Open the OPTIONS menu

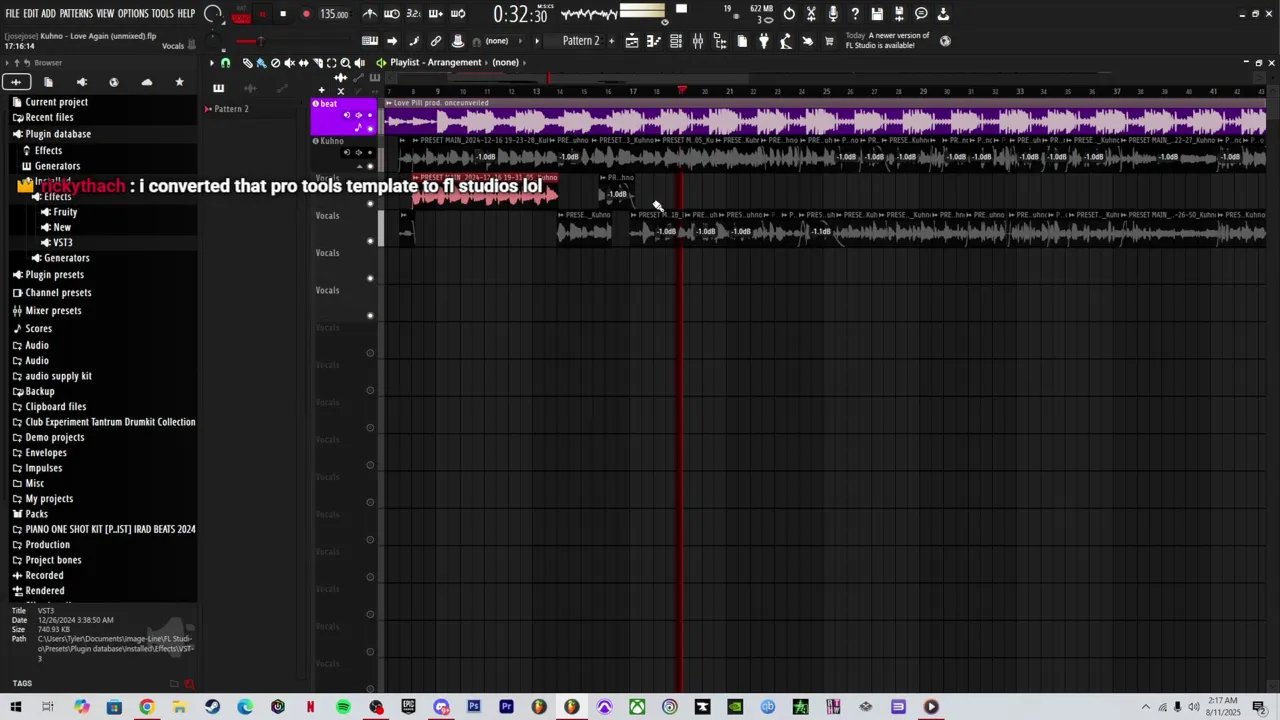coord(133,14)
